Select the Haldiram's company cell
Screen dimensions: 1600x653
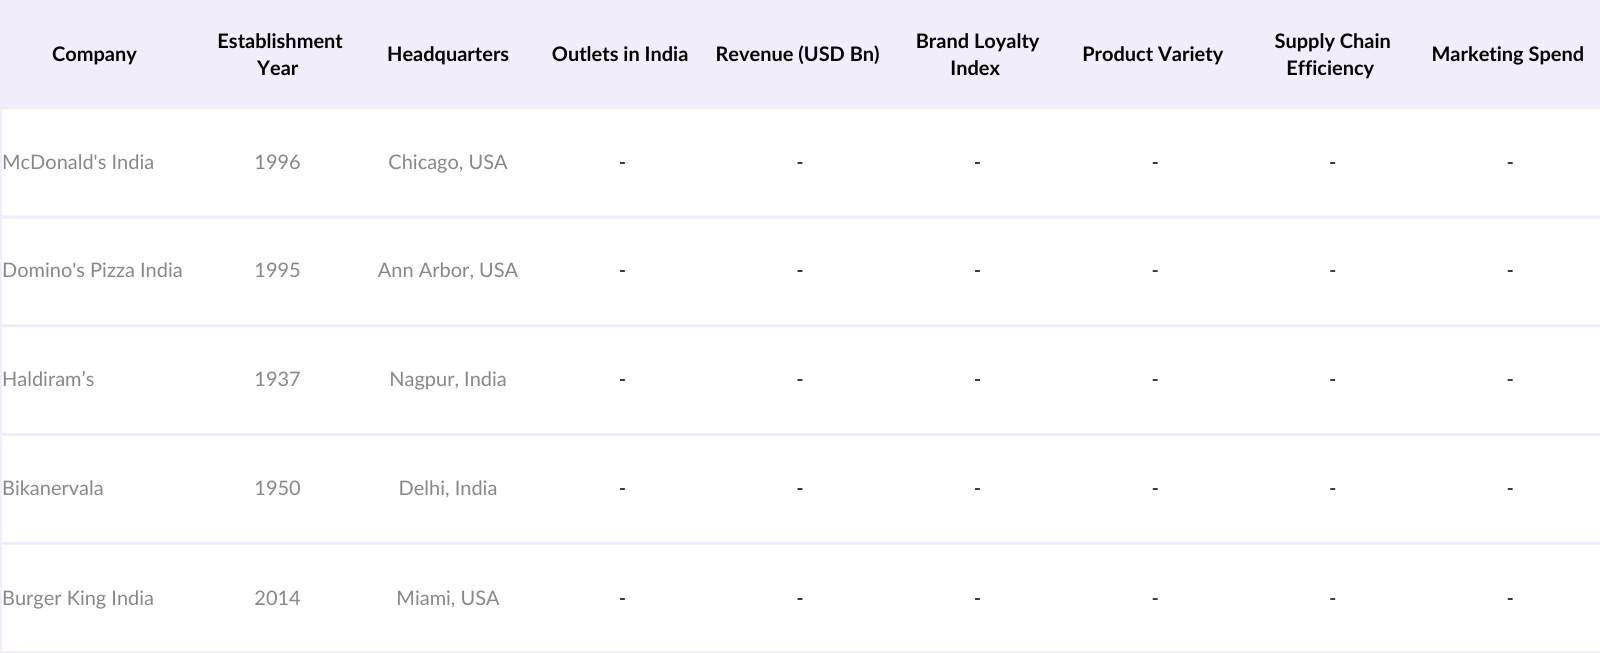point(48,379)
